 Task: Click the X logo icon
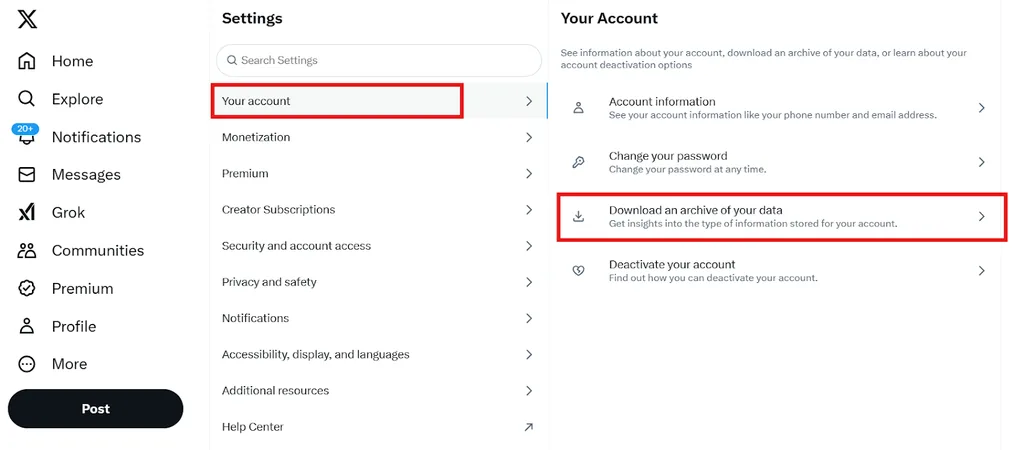pos(27,20)
